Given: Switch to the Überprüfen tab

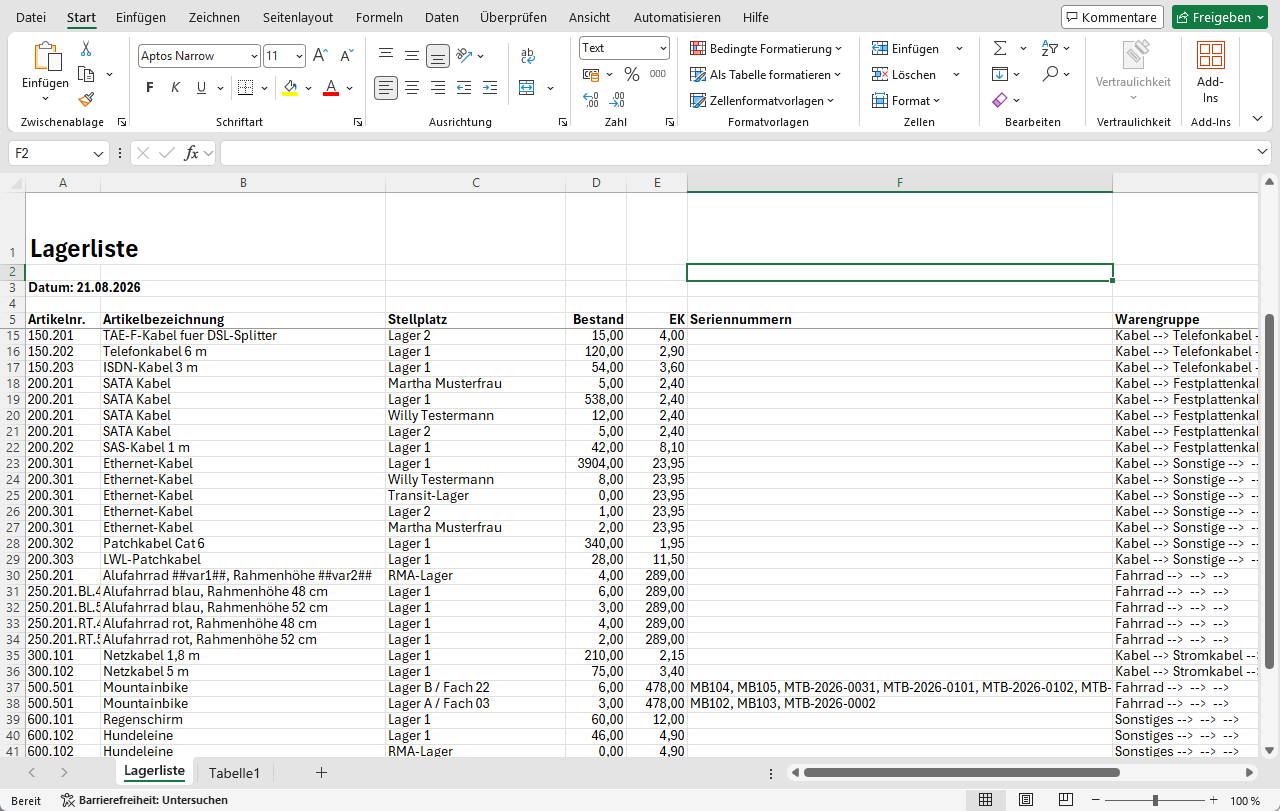Looking at the screenshot, I should (513, 17).
